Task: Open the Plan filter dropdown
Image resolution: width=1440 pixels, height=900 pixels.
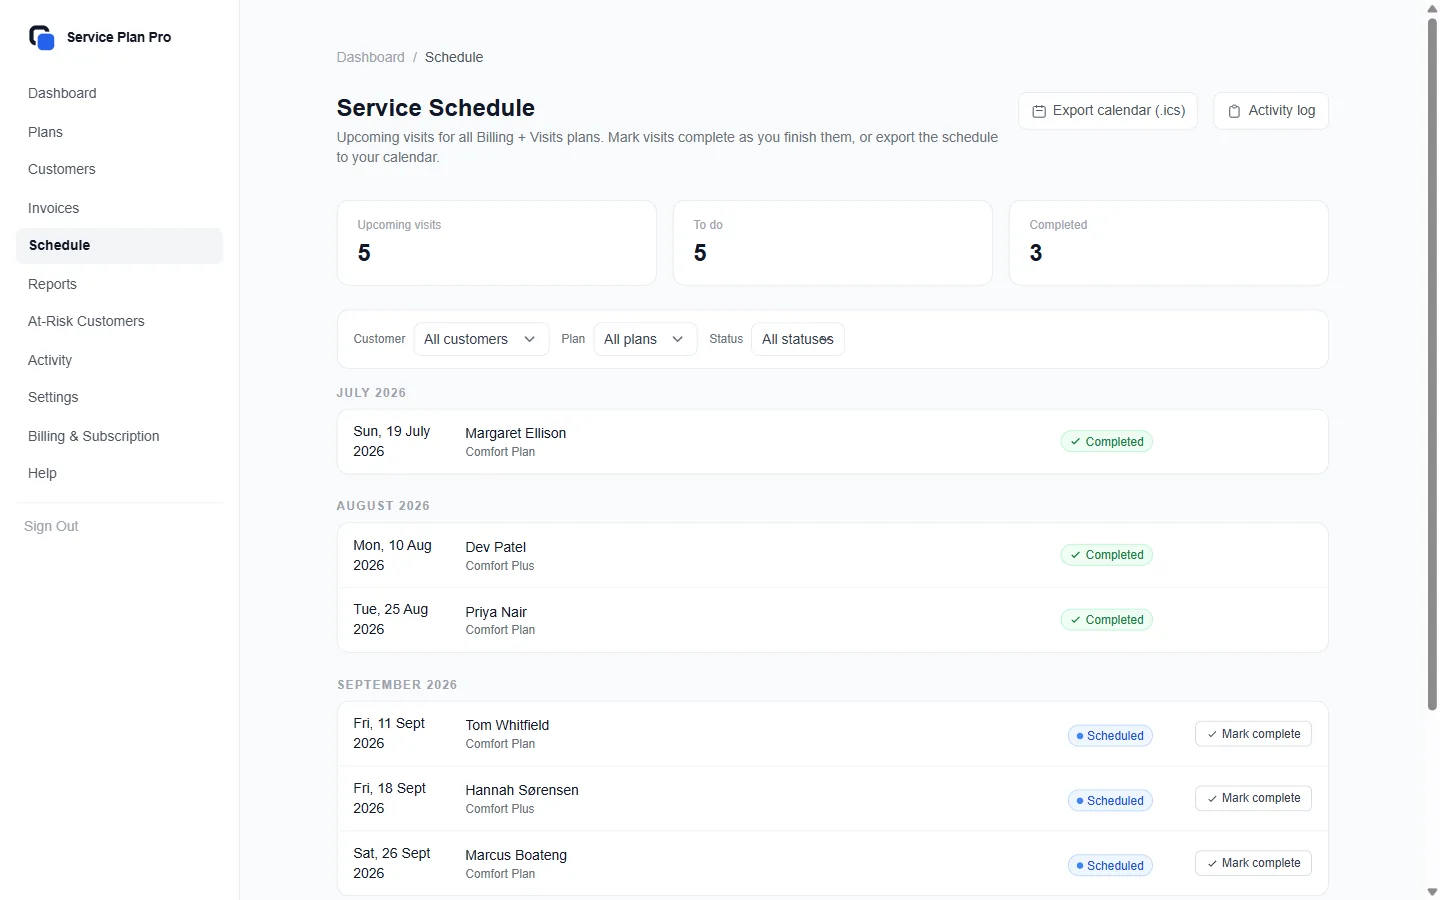Action: click(645, 339)
